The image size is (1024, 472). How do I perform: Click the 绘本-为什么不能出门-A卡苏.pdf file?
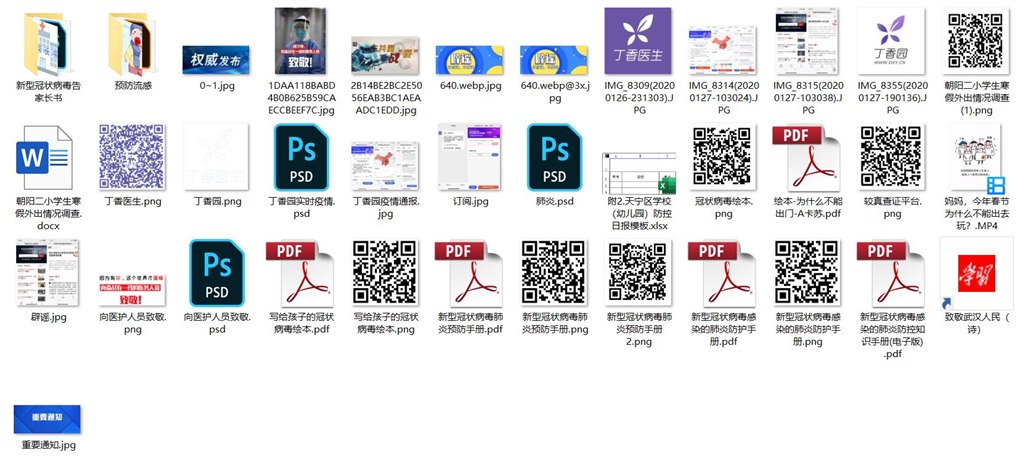click(x=808, y=158)
